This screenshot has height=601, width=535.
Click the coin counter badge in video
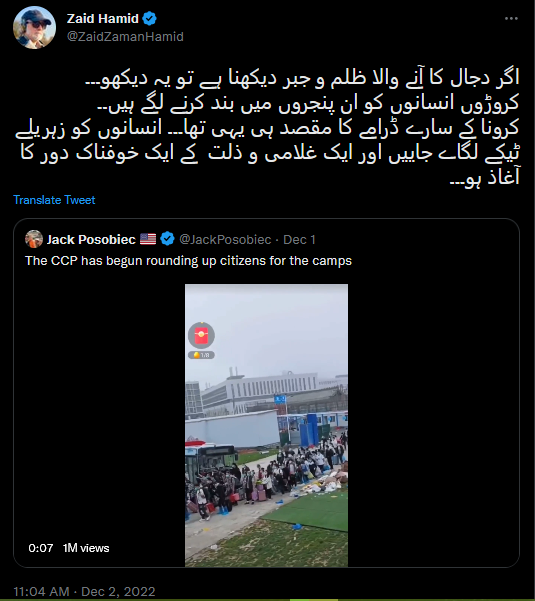point(201,355)
